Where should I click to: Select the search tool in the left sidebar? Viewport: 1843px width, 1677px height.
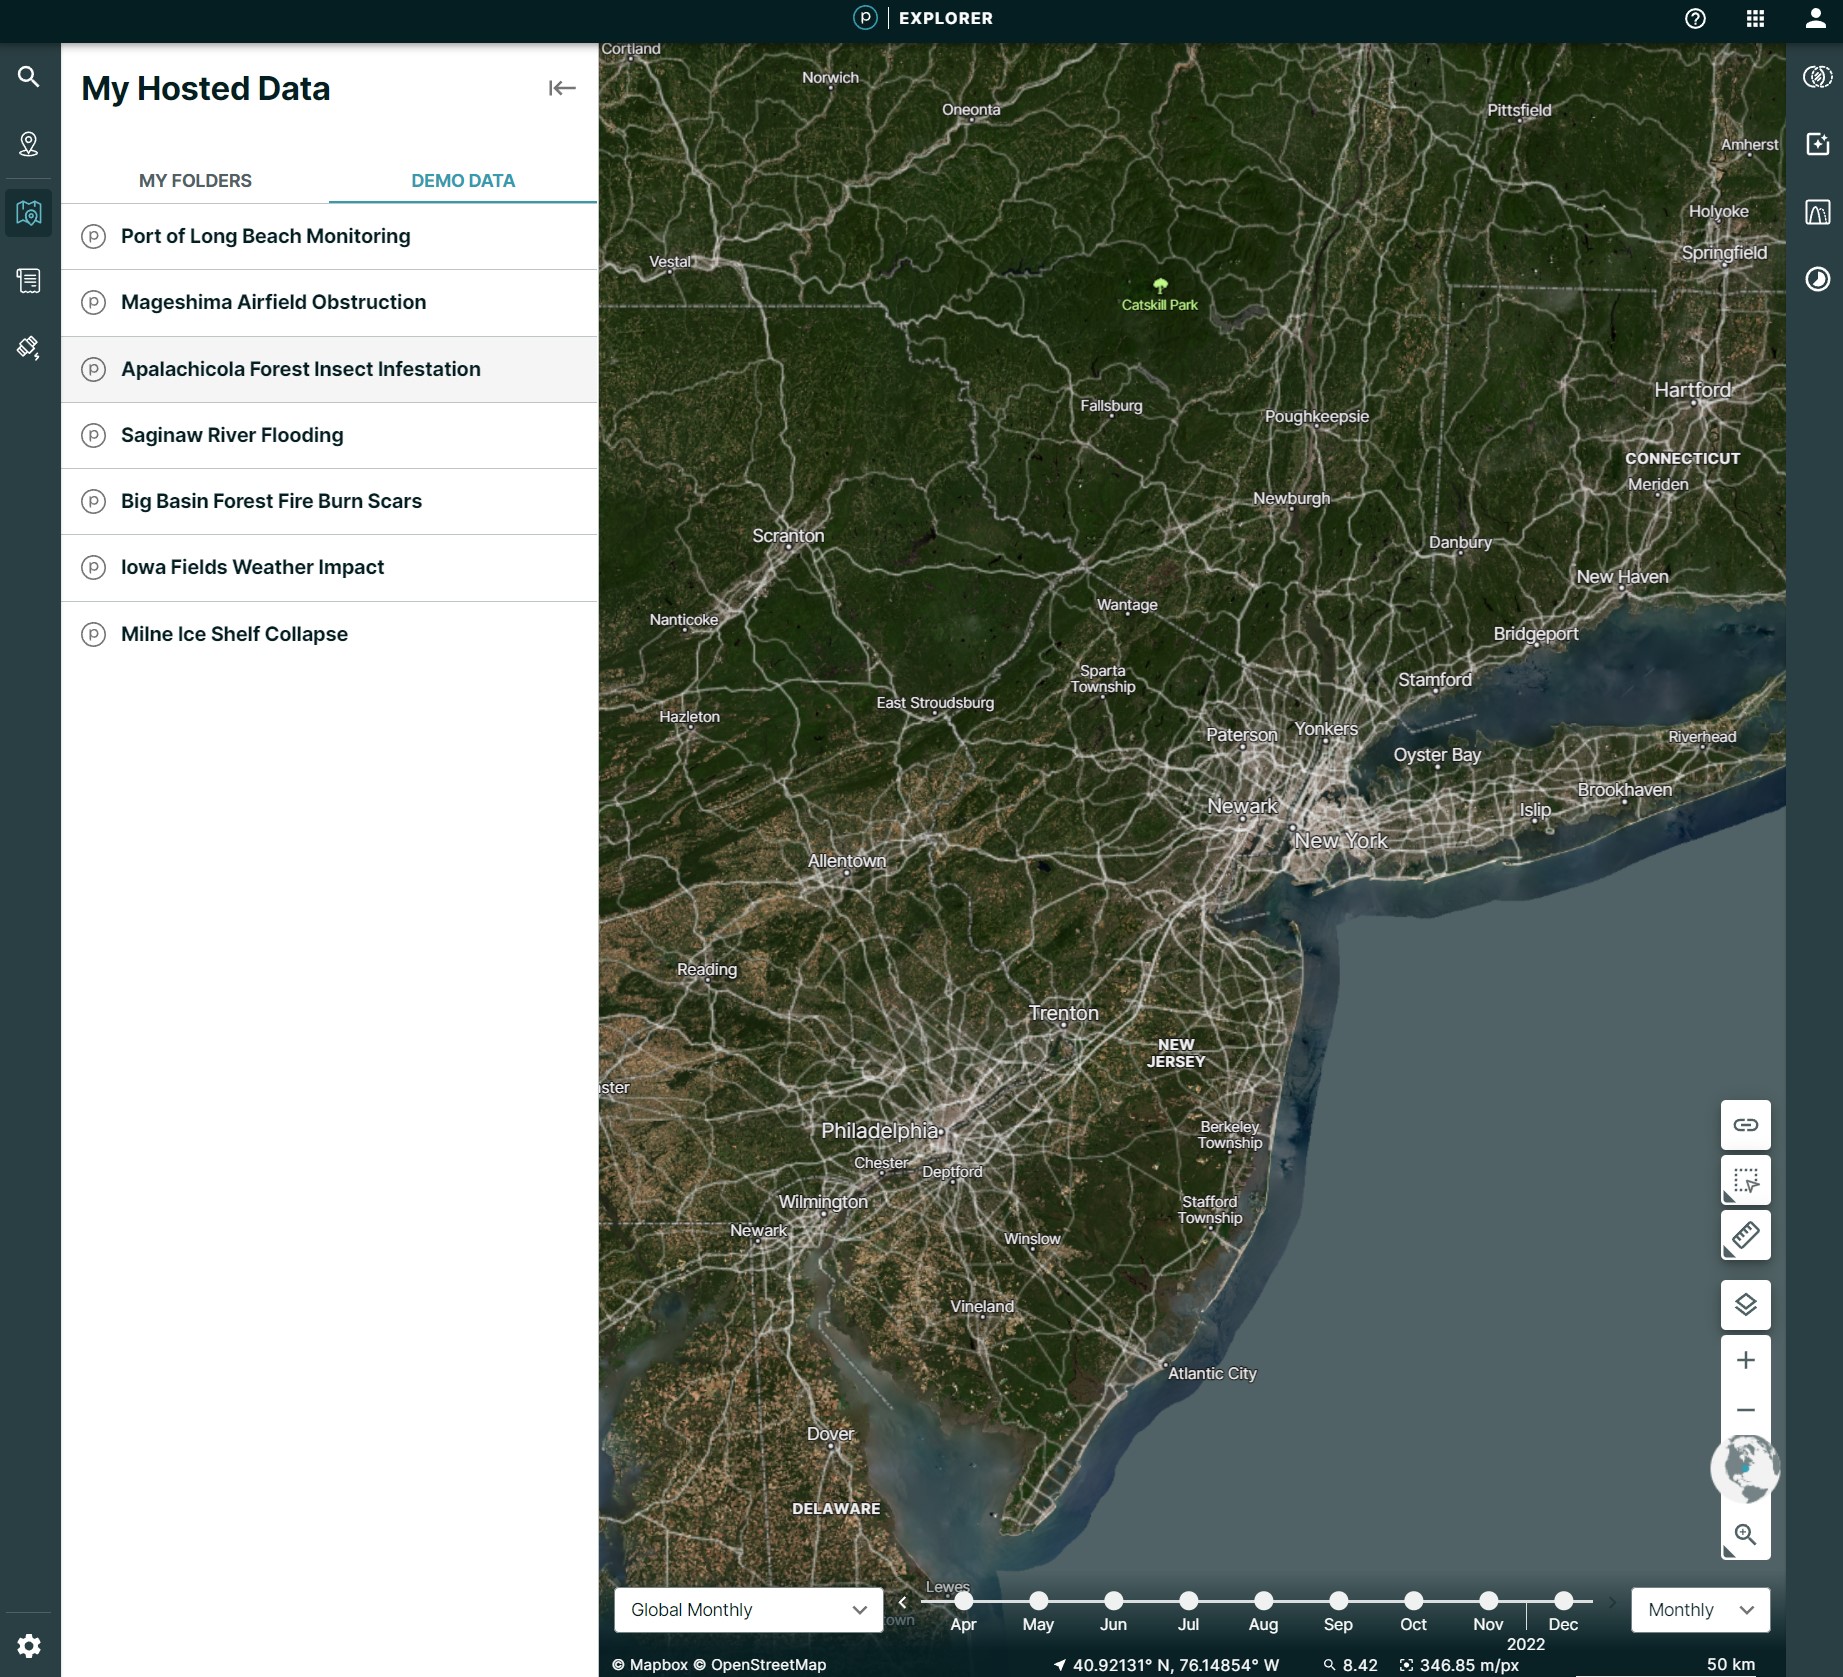click(x=28, y=76)
